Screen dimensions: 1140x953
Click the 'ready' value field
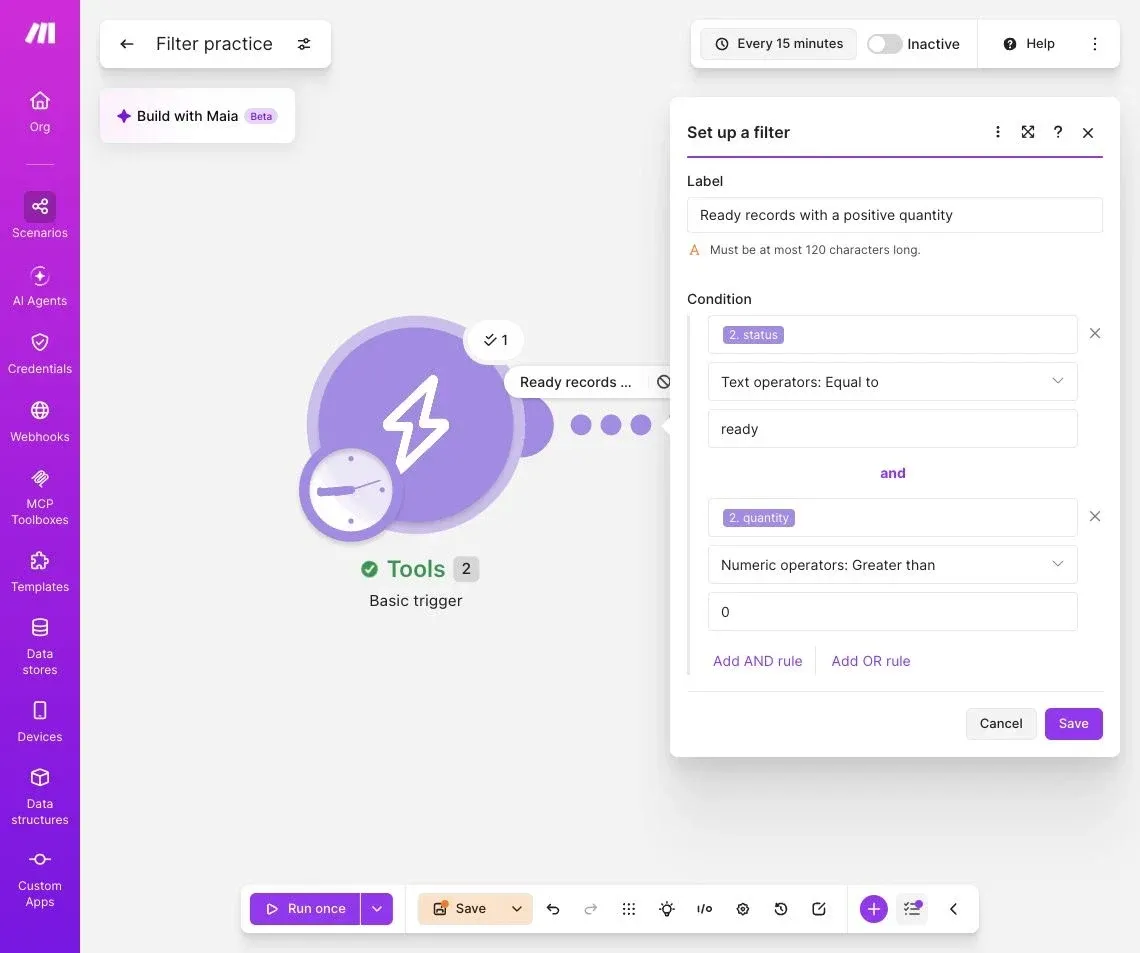892,429
